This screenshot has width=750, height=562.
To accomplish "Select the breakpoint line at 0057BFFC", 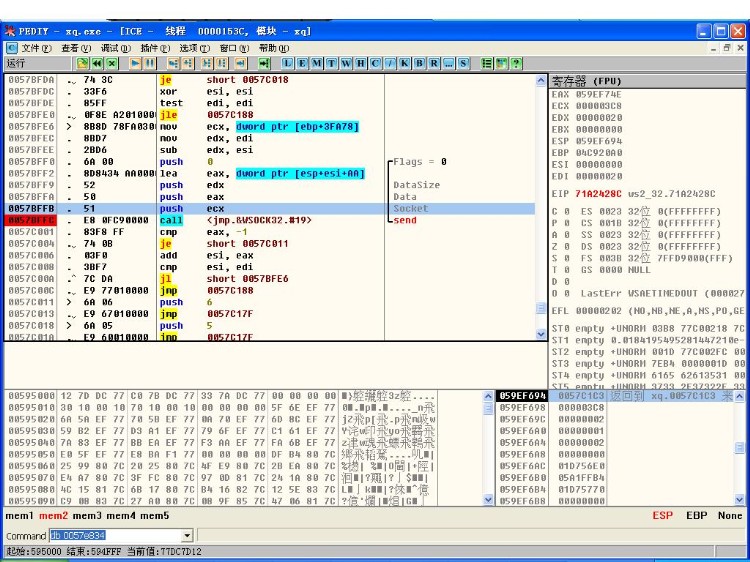I will click(269, 220).
